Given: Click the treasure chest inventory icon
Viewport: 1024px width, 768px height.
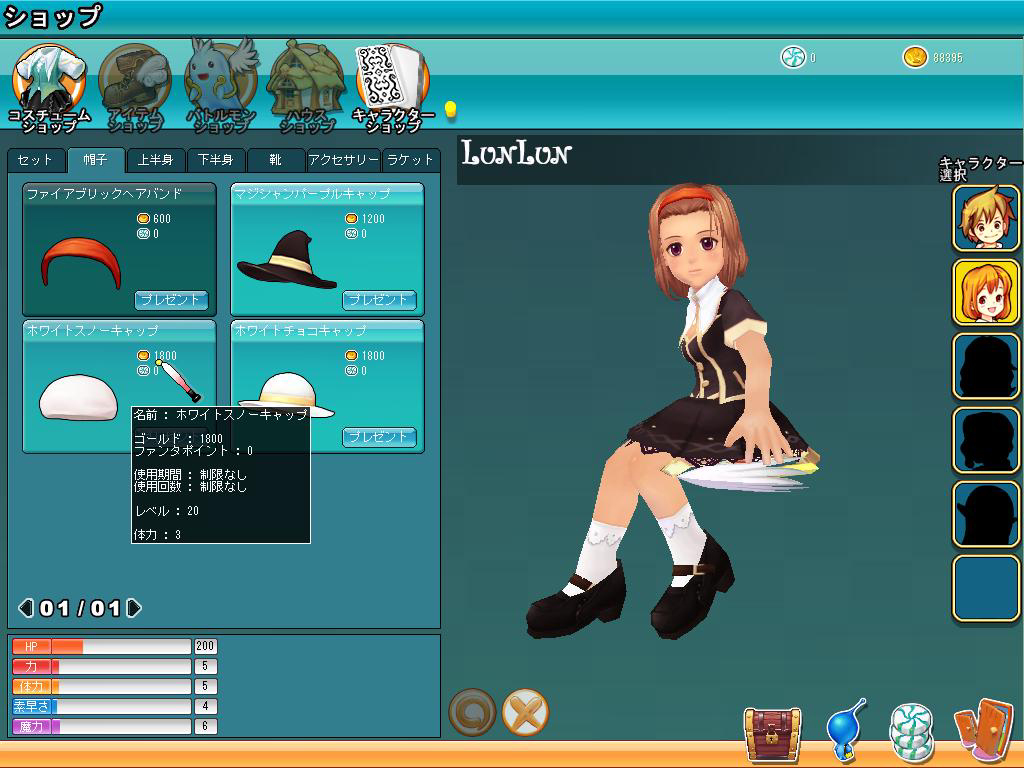Looking at the screenshot, I should tap(772, 734).
